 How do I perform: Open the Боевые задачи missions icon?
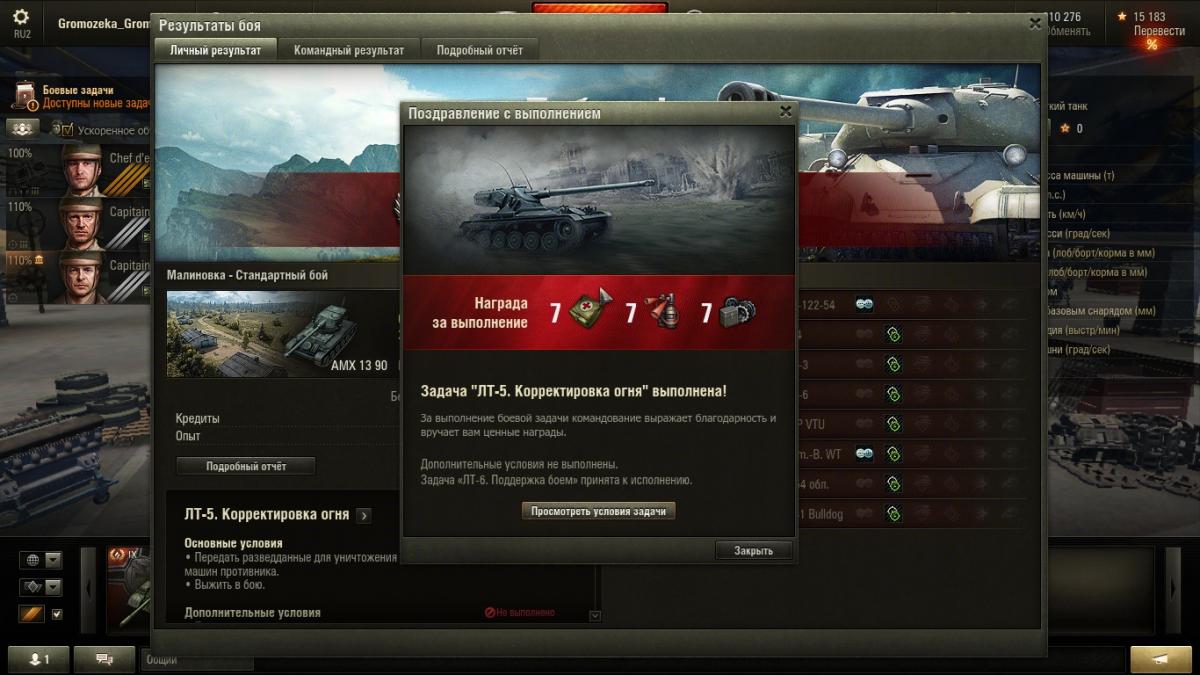(26, 96)
